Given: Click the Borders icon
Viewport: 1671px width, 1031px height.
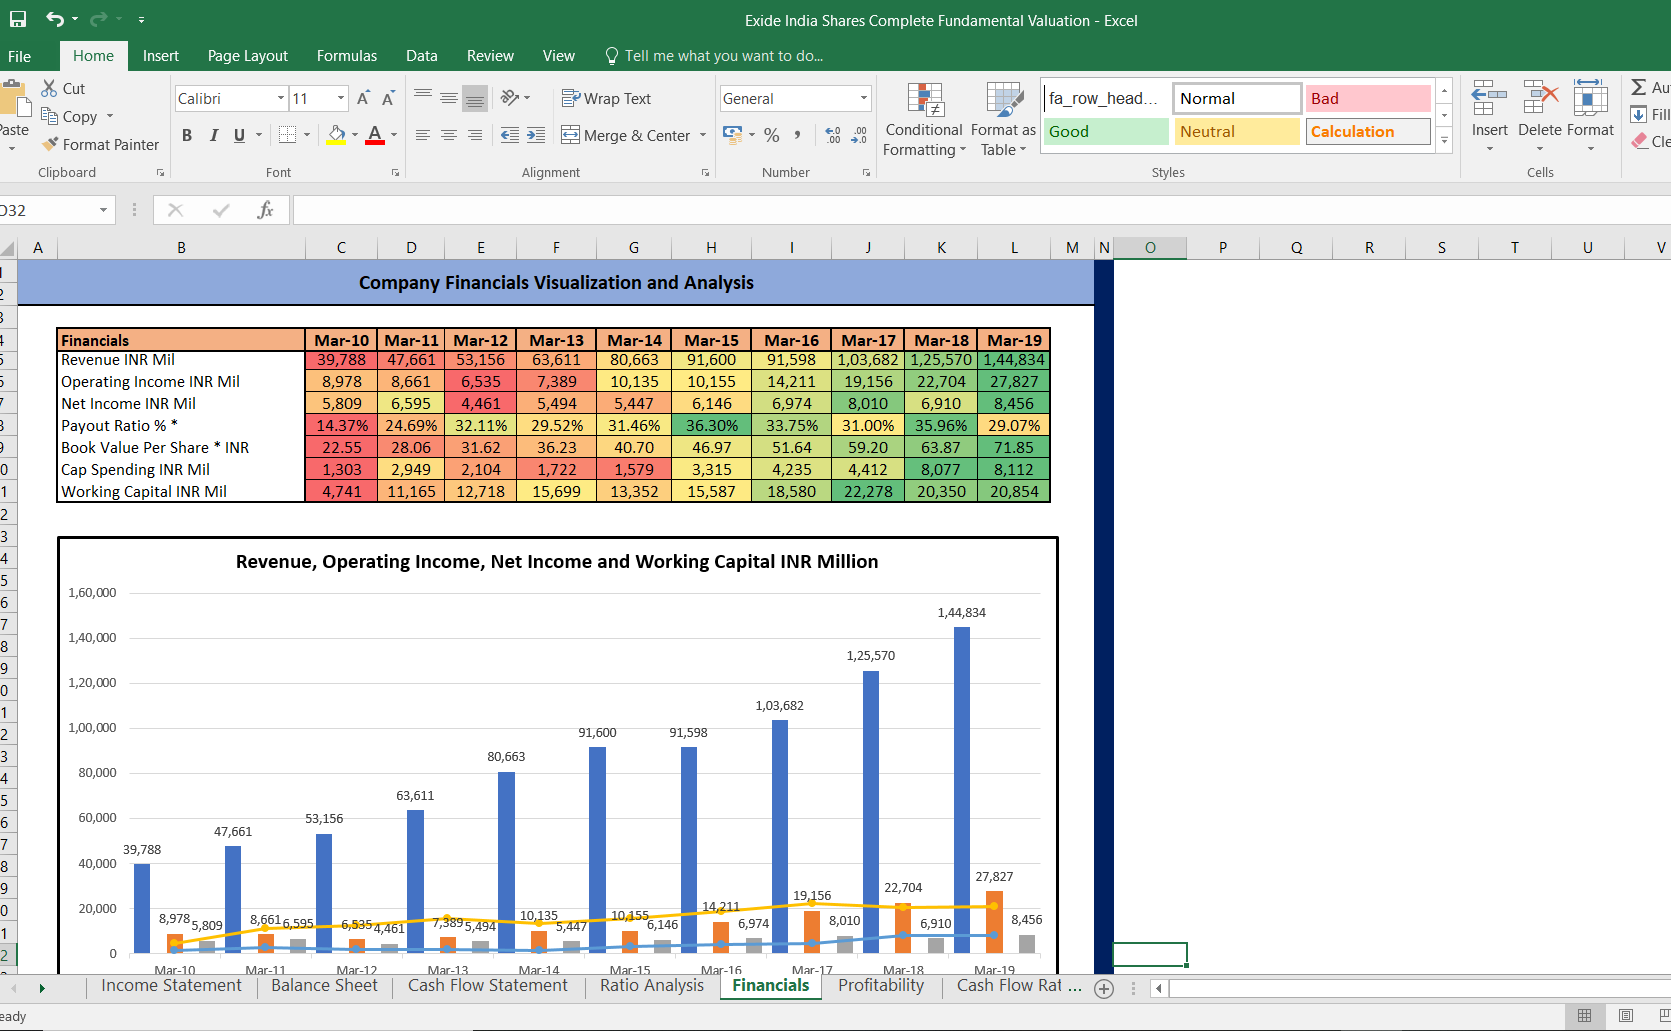Looking at the screenshot, I should (x=288, y=134).
